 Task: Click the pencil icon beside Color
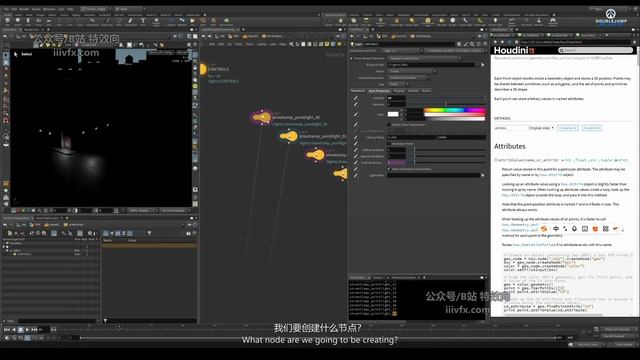pyautogui.click(x=356, y=114)
